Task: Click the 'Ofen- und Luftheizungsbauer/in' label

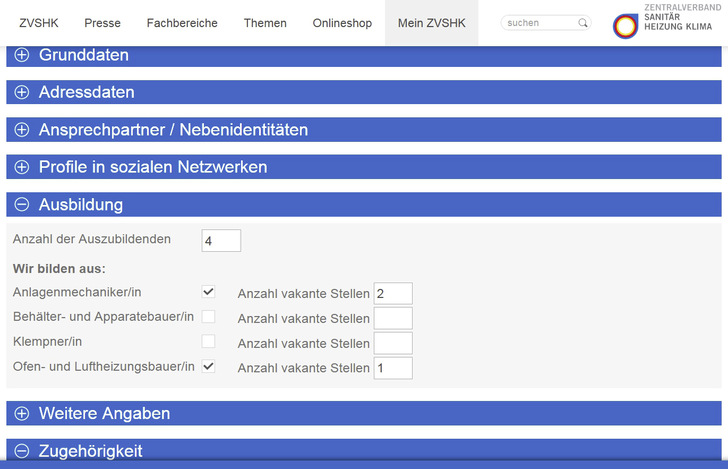Action: click(x=104, y=366)
